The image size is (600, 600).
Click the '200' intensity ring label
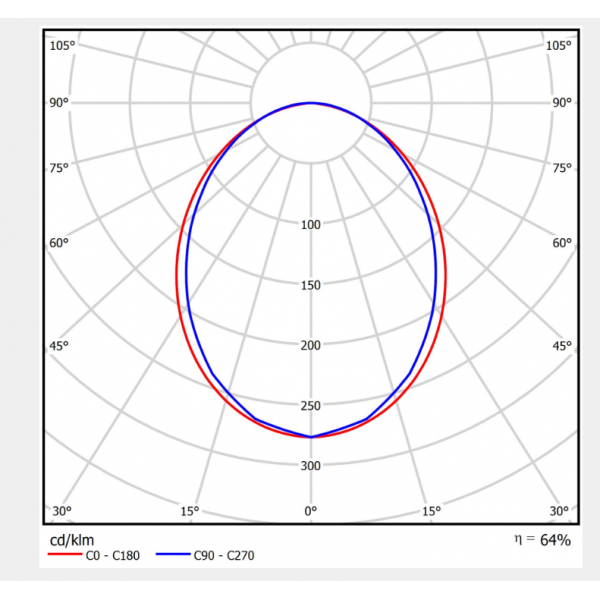310,346
